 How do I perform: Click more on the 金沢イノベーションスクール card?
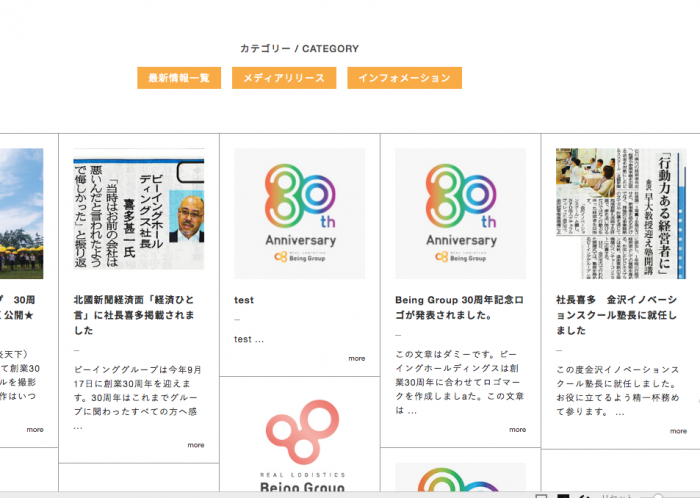678,431
